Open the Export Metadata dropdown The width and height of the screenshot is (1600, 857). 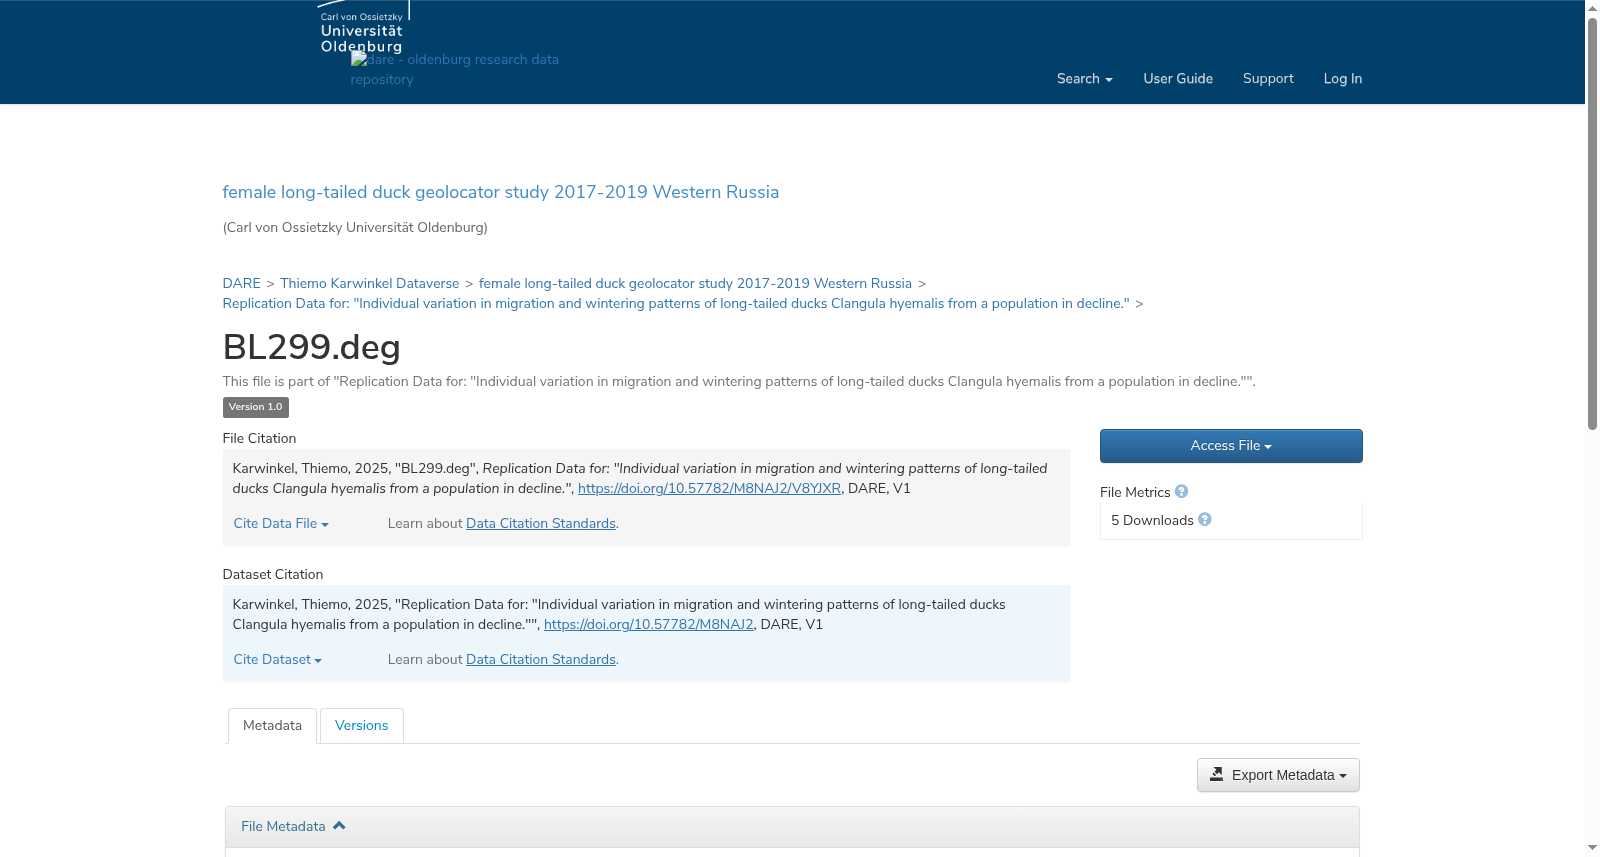[x=1278, y=775]
